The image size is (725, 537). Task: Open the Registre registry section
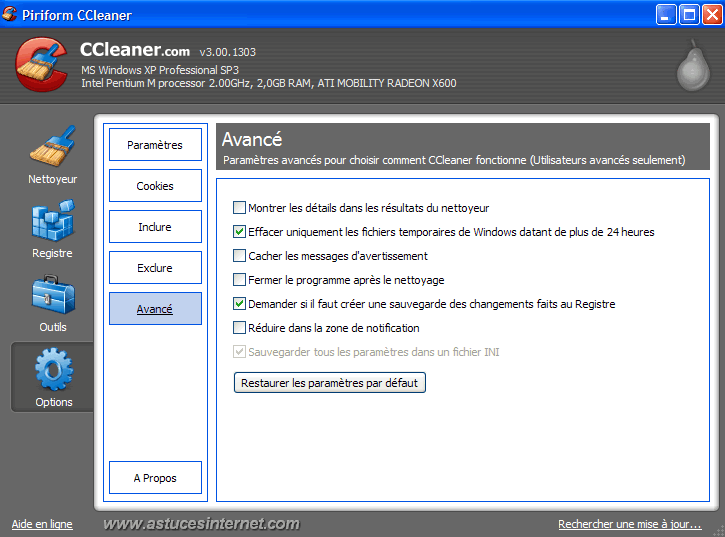52,229
